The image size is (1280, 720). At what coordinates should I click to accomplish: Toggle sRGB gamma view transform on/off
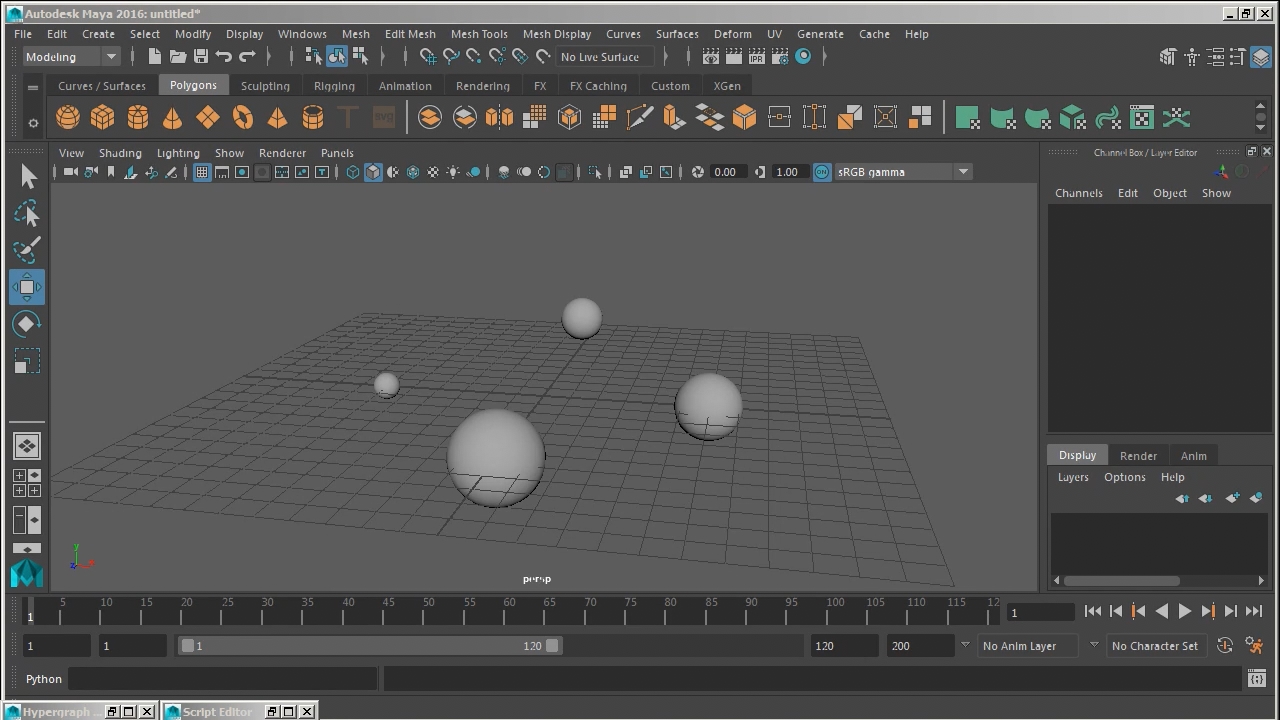(821, 172)
